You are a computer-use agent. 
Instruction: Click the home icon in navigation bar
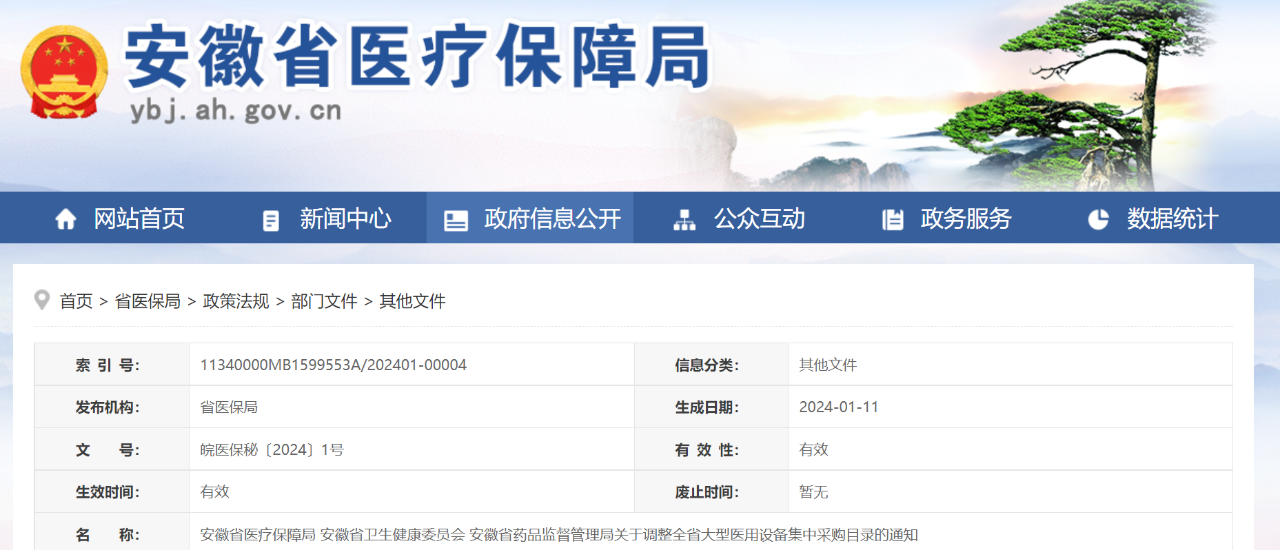pos(66,219)
